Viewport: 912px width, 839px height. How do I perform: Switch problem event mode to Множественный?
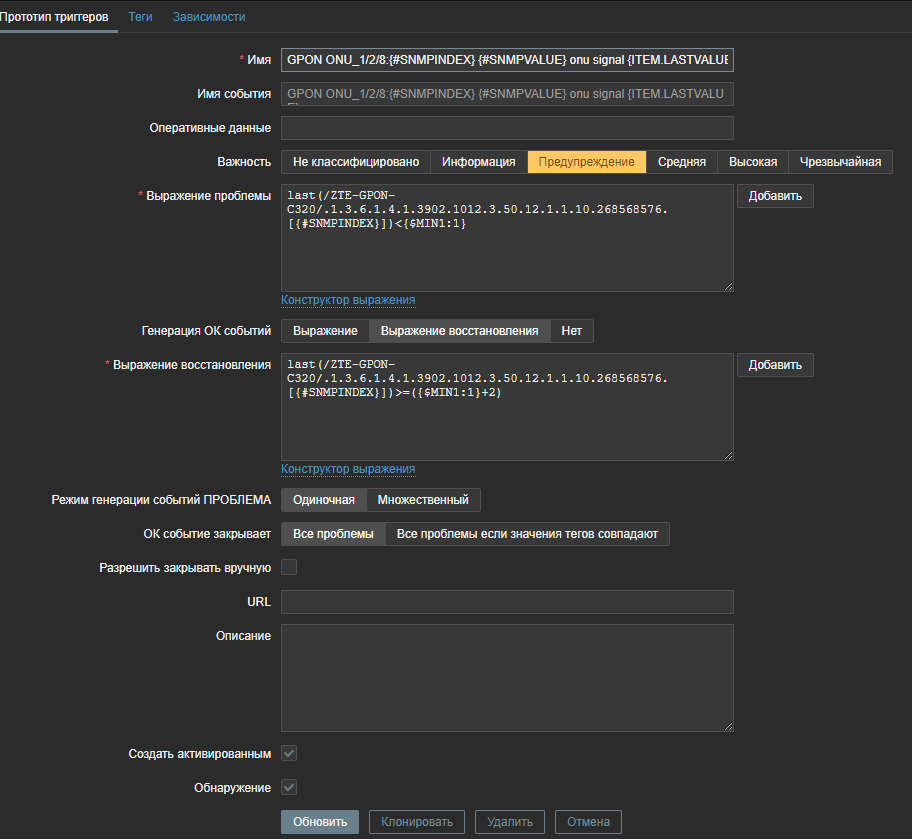click(x=423, y=500)
